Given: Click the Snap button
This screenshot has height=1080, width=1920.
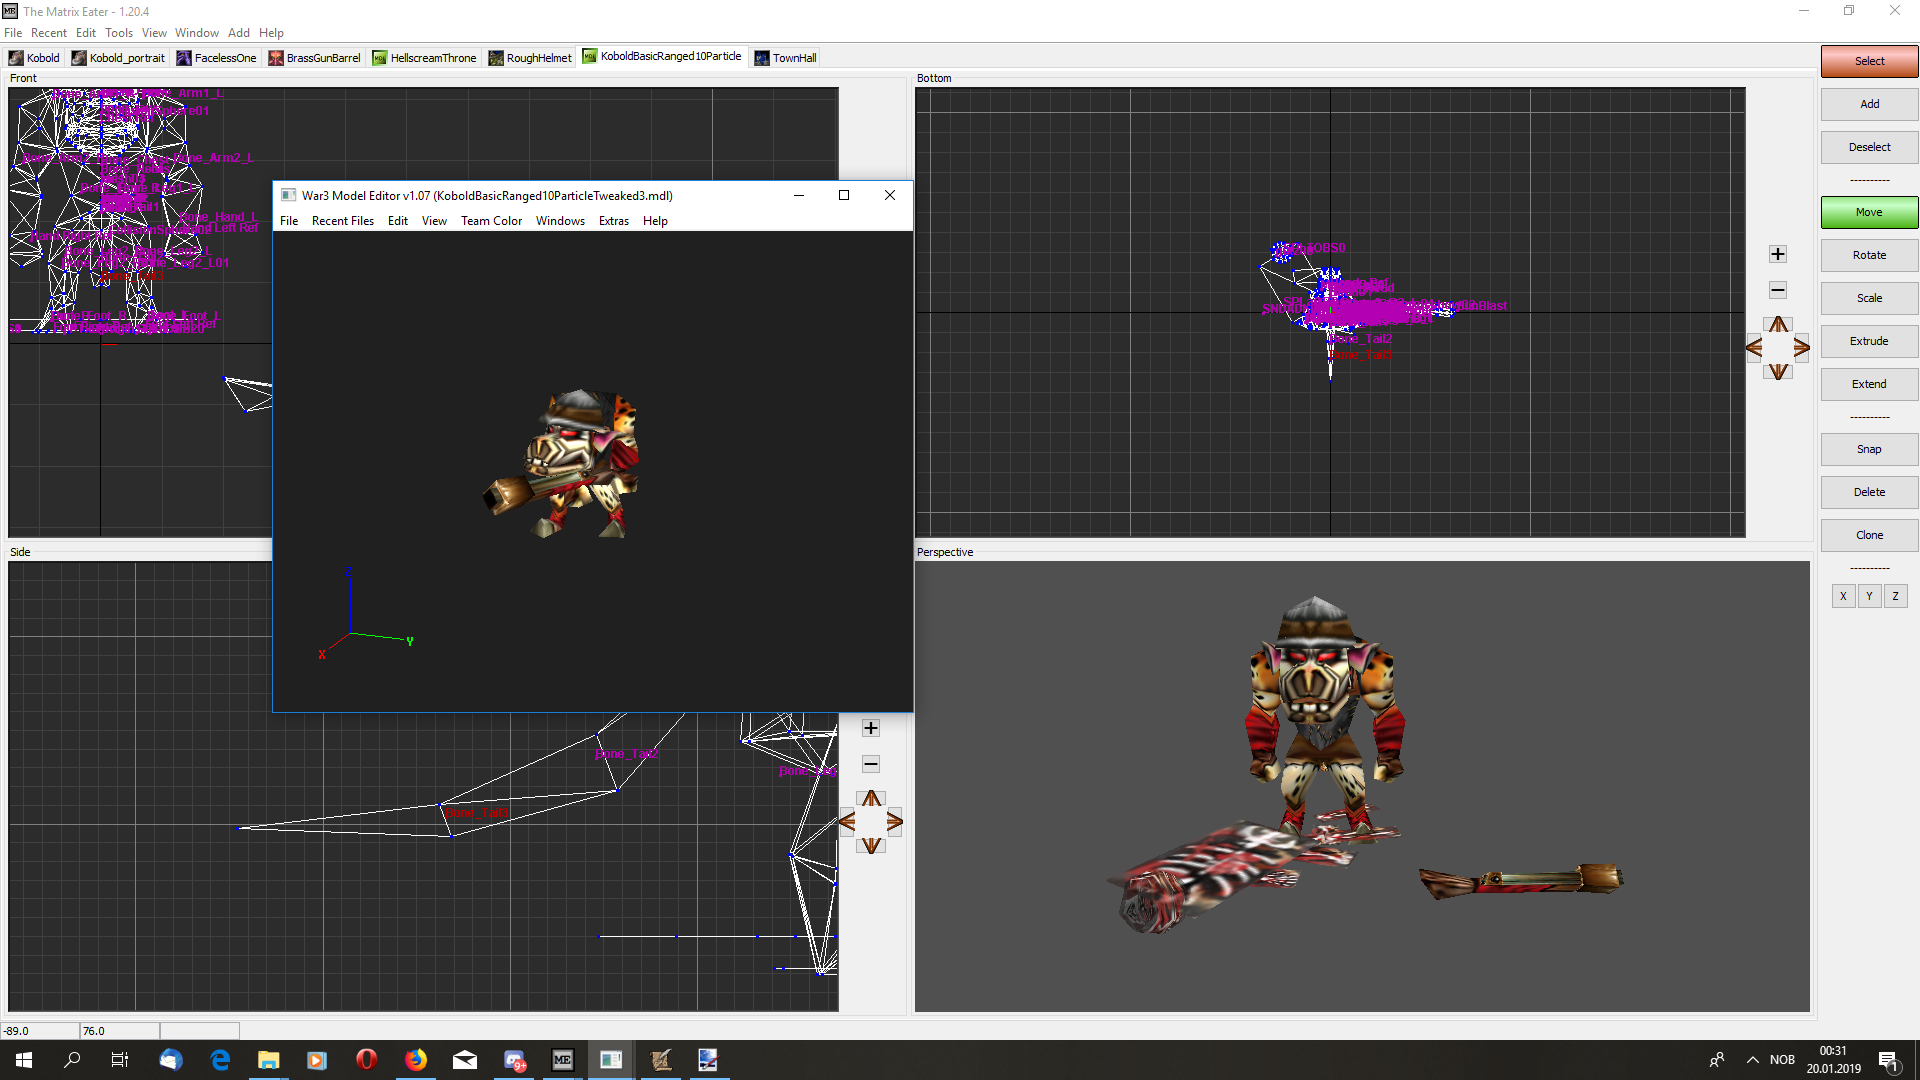Looking at the screenshot, I should point(1869,449).
